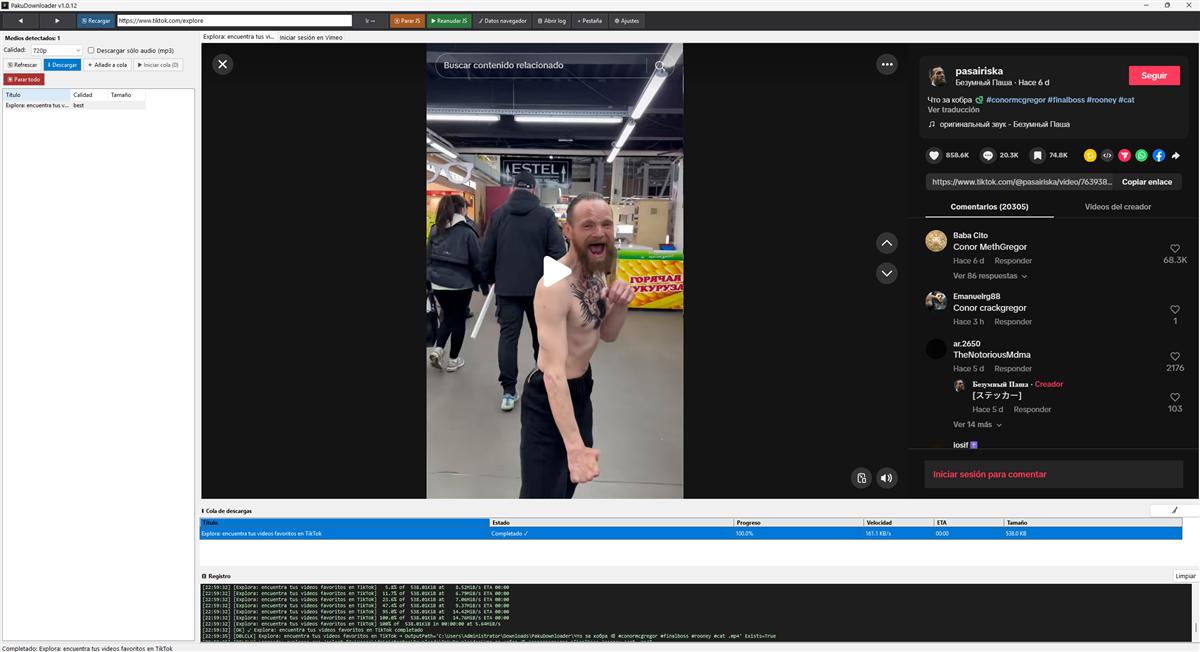
Task: Click the magnifier search icon
Action: coord(660,66)
